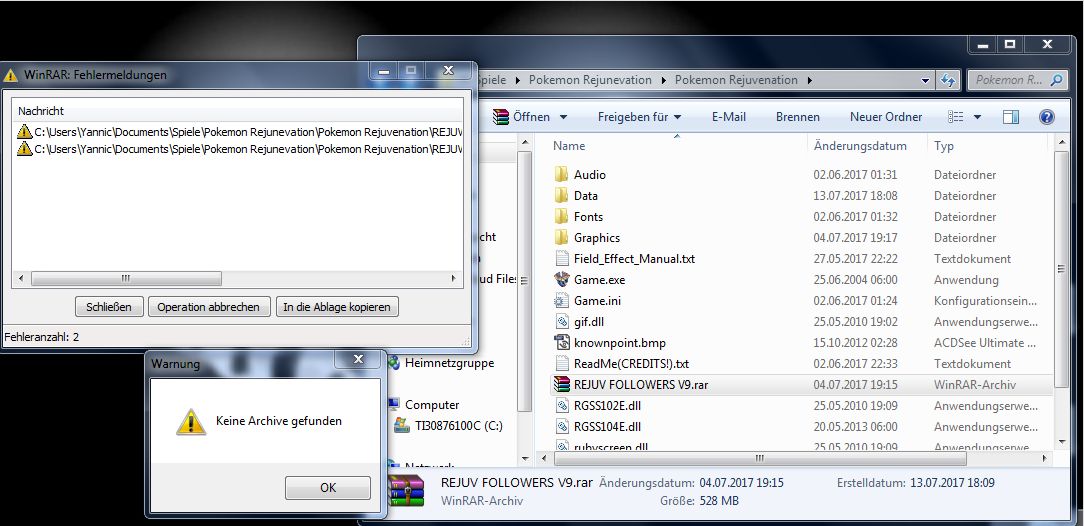This screenshot has height=526, width=1084.
Task: Click E-Mail in Explorer toolbar
Action: 729,117
